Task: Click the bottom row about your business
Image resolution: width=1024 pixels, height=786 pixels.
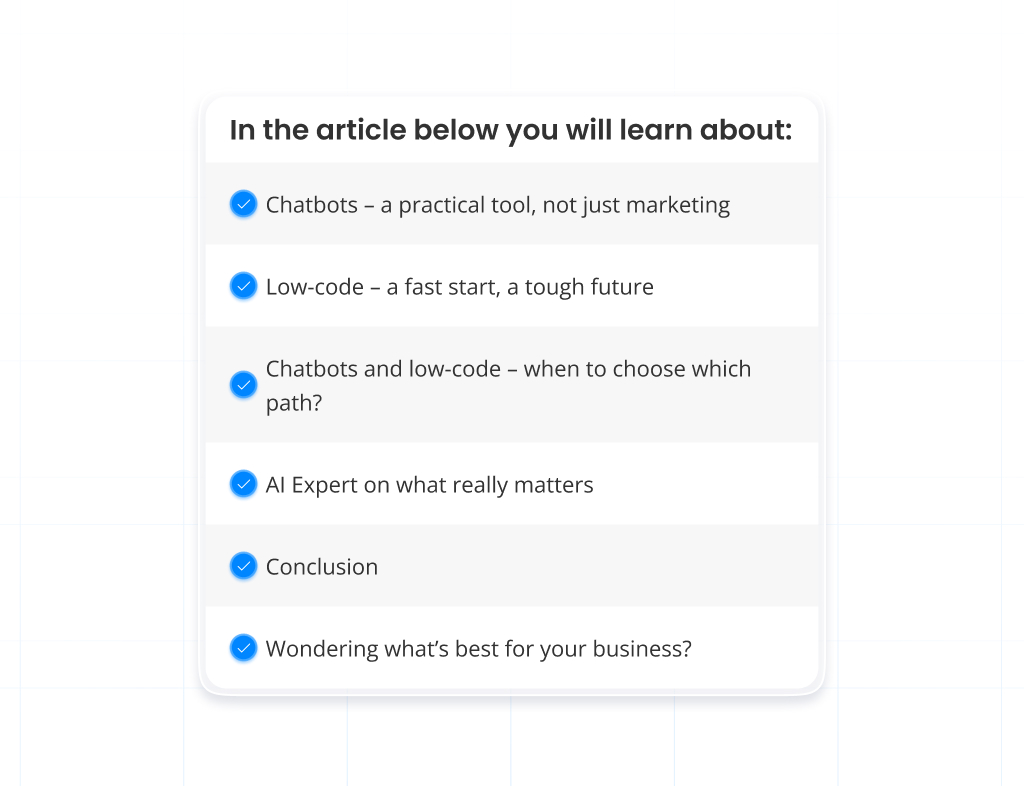Action: (x=512, y=648)
